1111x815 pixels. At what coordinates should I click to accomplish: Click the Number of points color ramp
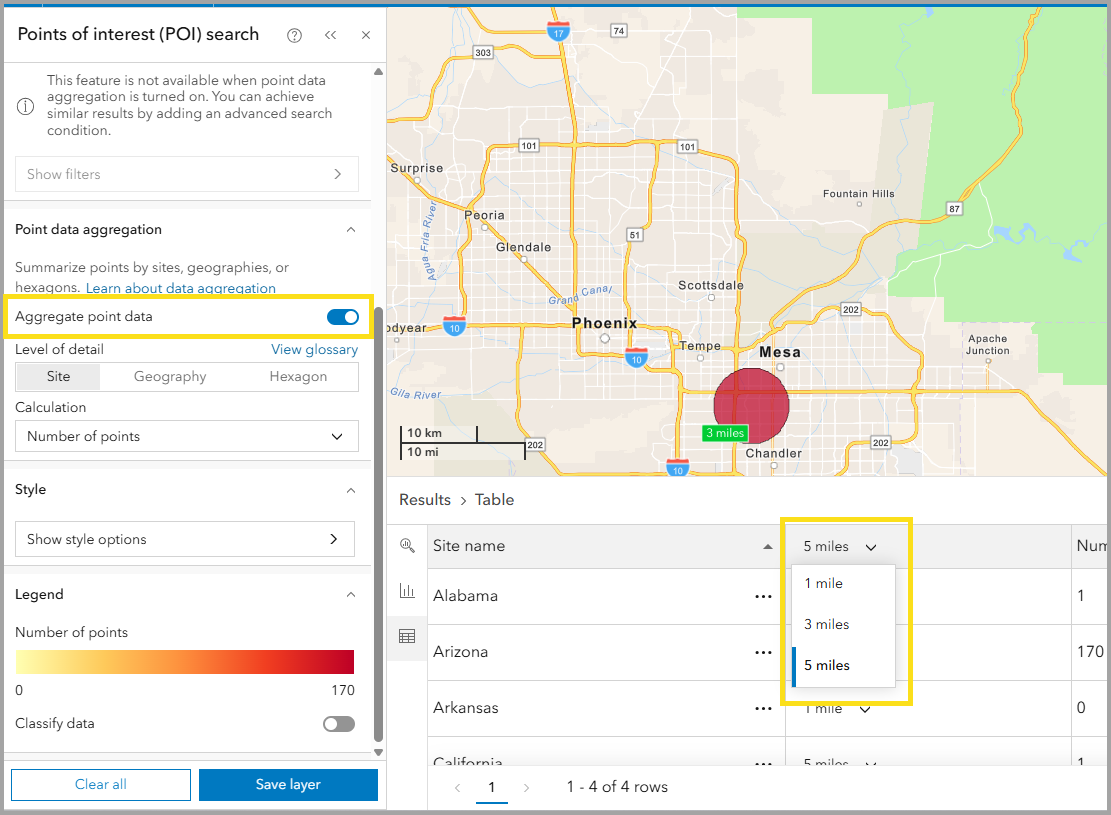point(185,662)
